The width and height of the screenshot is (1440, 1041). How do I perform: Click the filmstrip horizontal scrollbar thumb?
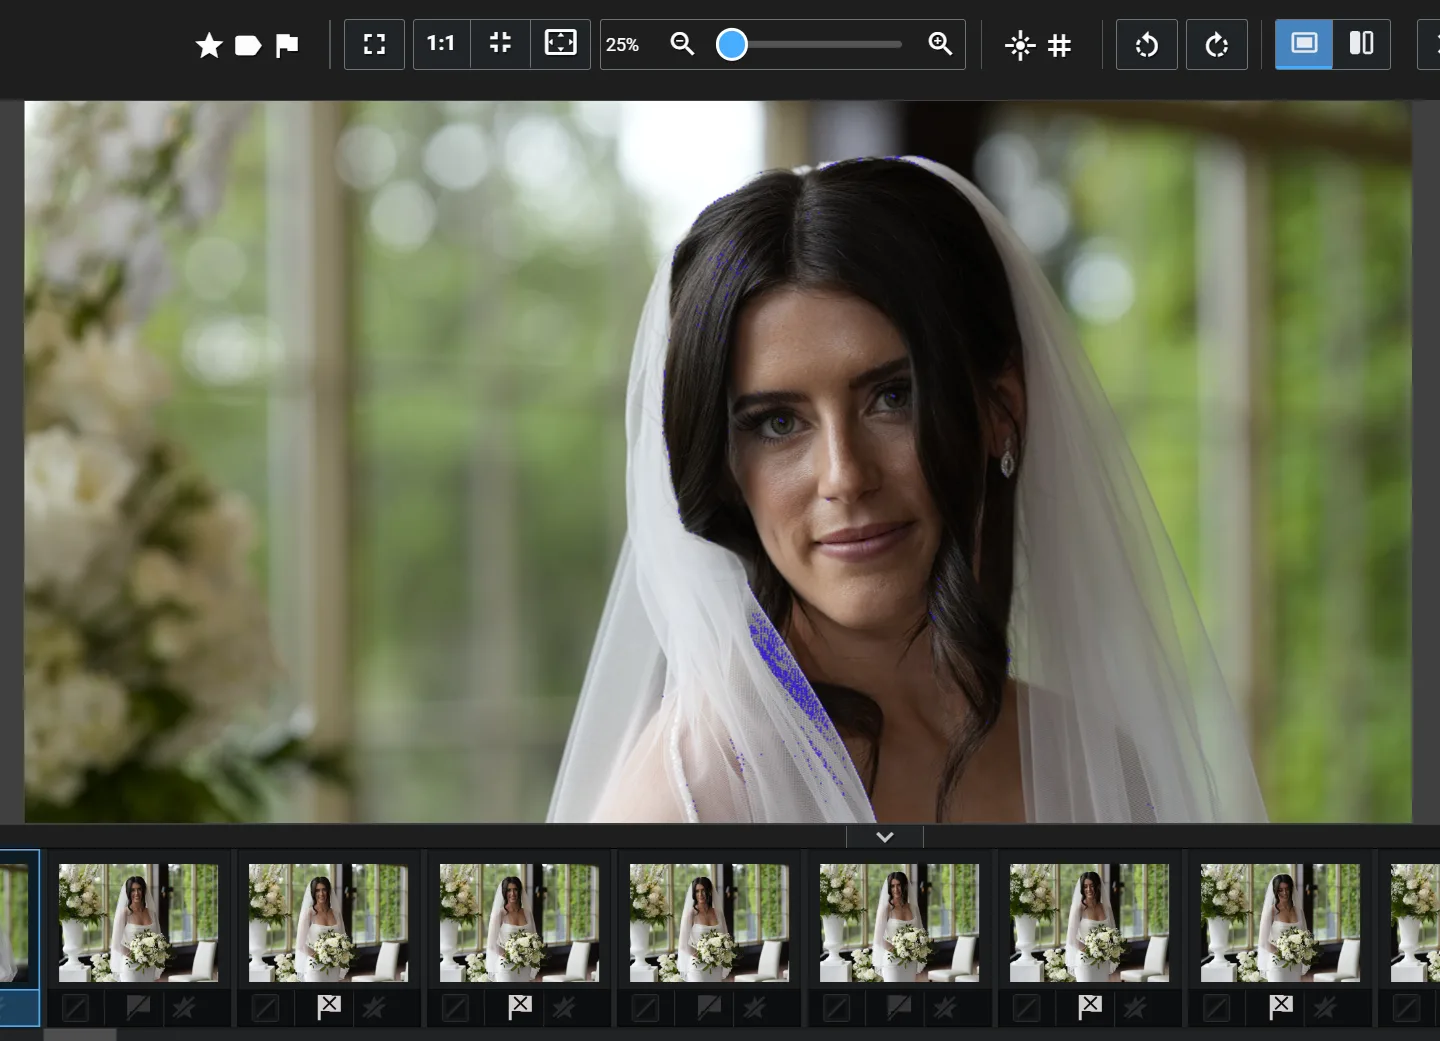80,1035
